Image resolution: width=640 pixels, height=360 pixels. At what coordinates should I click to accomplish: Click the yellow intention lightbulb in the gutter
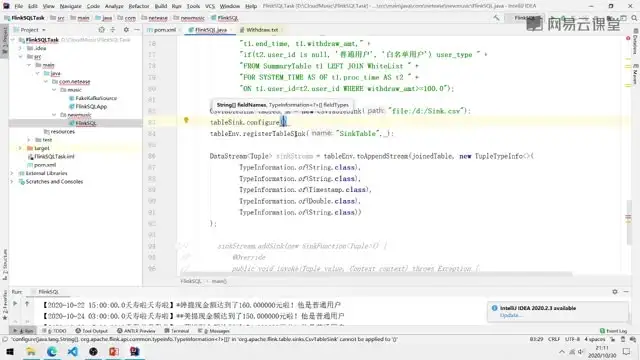click(x=186, y=120)
